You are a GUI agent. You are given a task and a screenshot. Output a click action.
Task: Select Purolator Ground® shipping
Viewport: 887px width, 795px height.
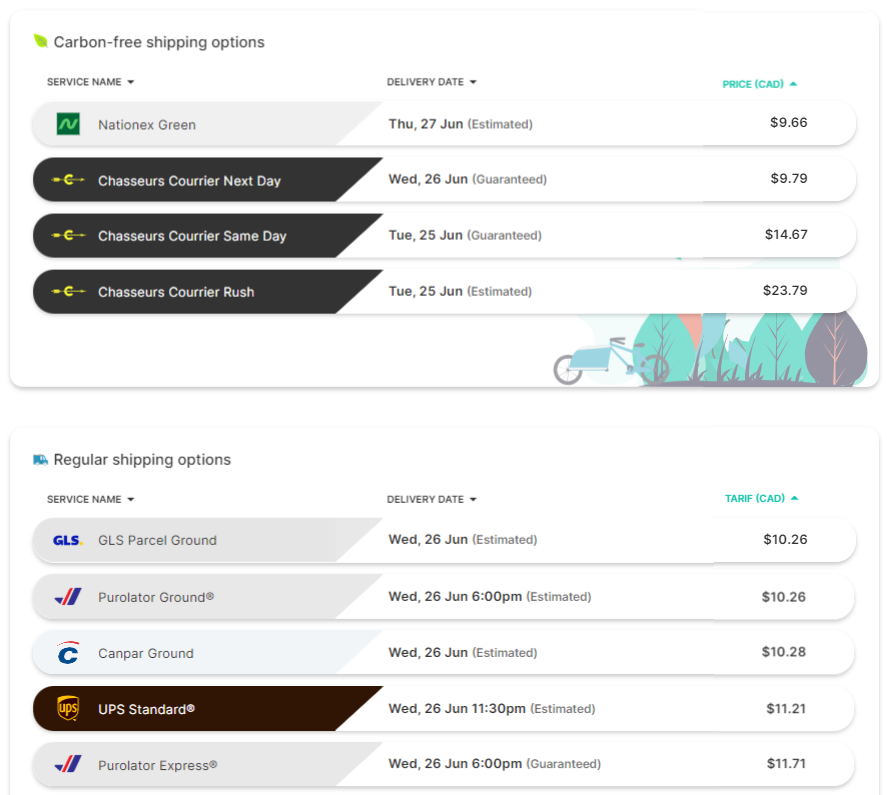[444, 596]
